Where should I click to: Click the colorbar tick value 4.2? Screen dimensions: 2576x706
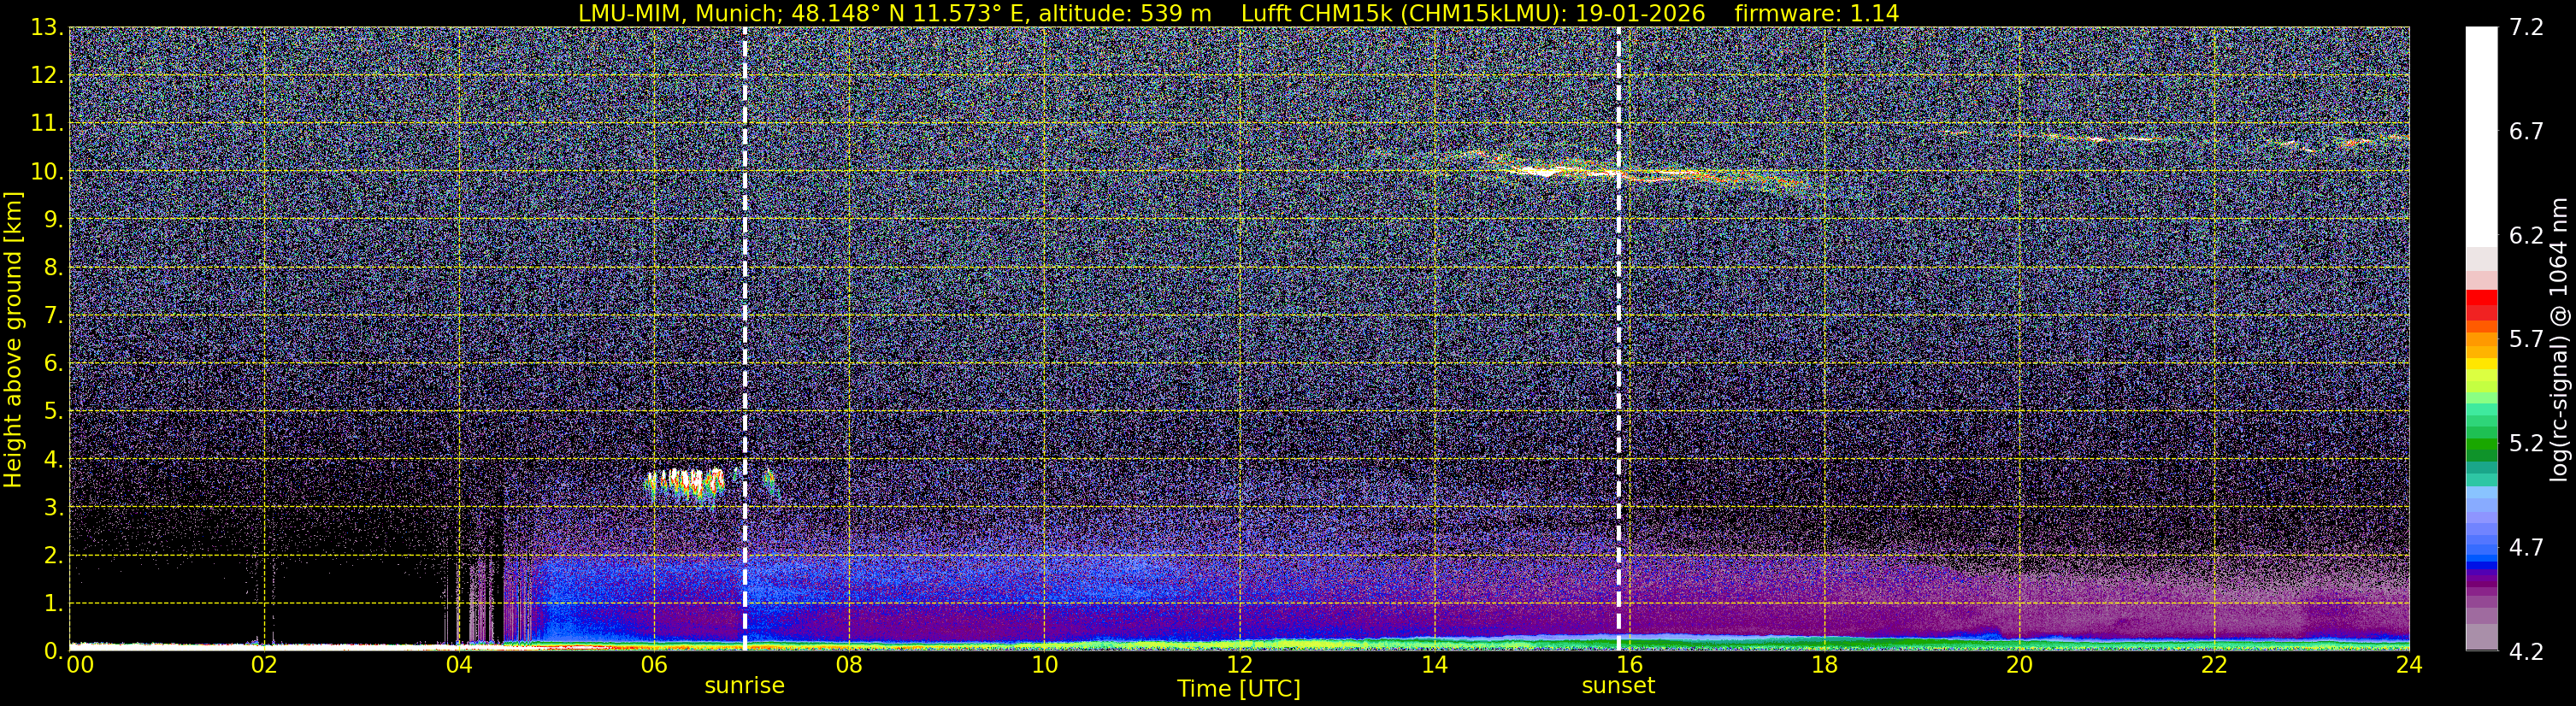(2526, 651)
